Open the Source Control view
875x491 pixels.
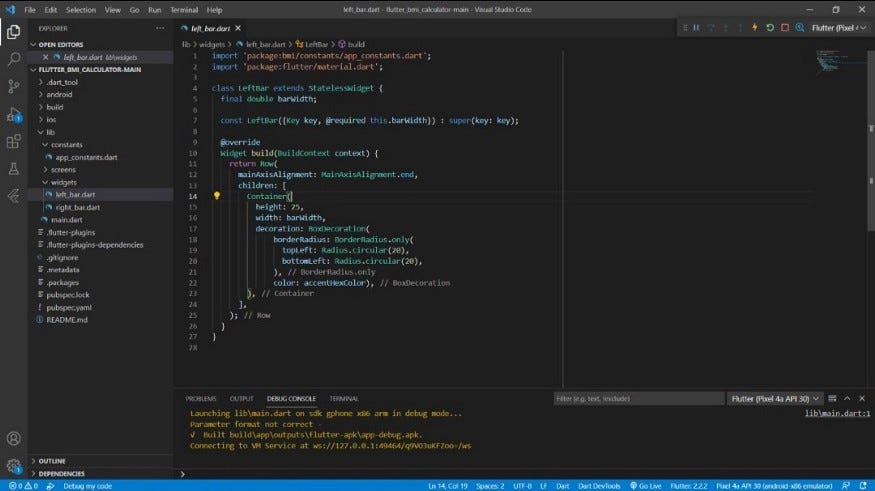click(13, 86)
